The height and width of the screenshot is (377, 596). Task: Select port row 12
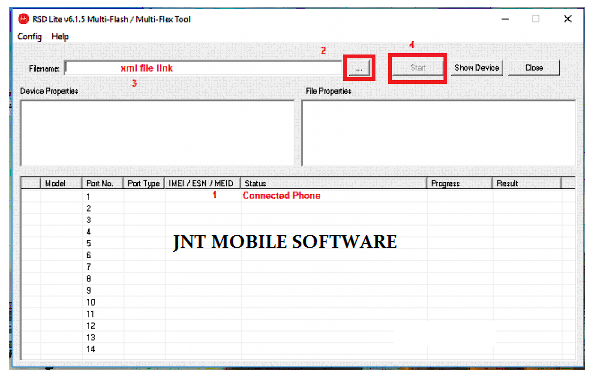pos(298,326)
